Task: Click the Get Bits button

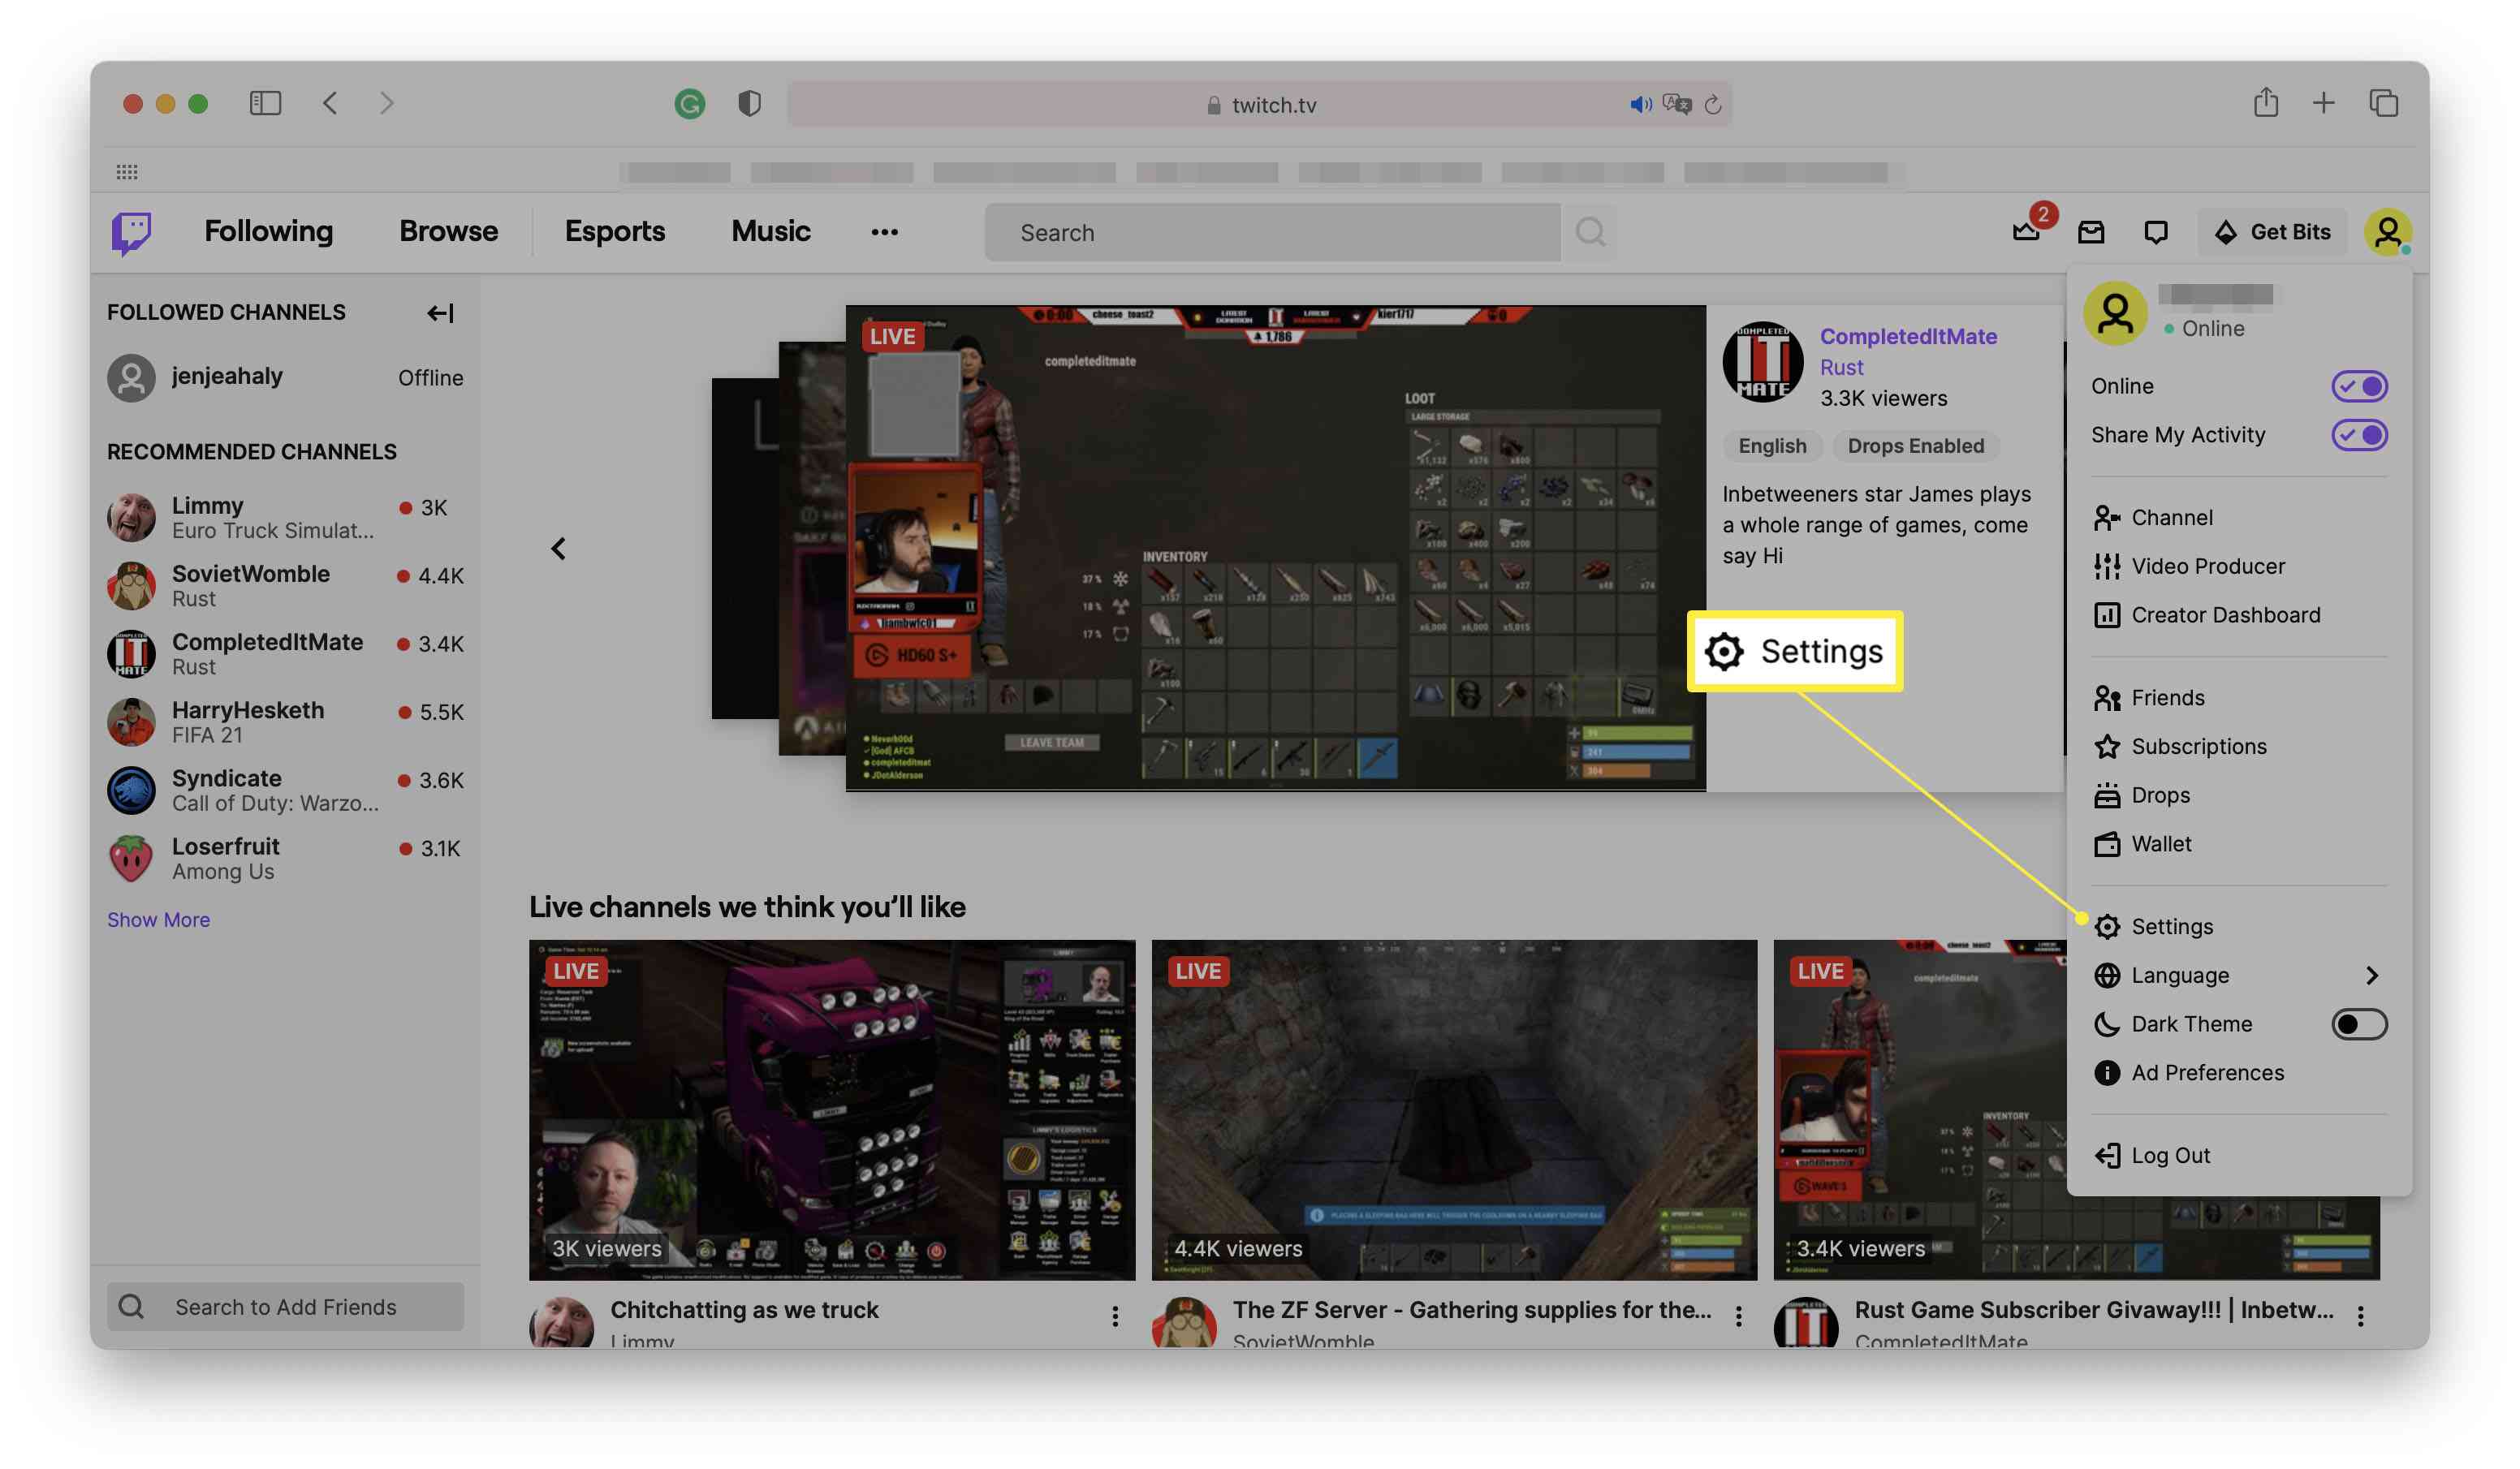Action: click(x=2273, y=232)
